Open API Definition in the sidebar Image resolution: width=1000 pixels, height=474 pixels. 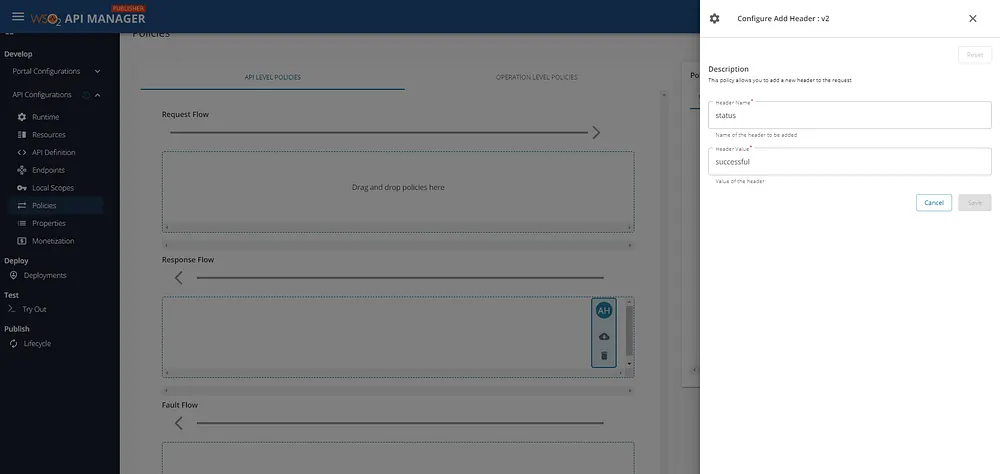click(54, 152)
